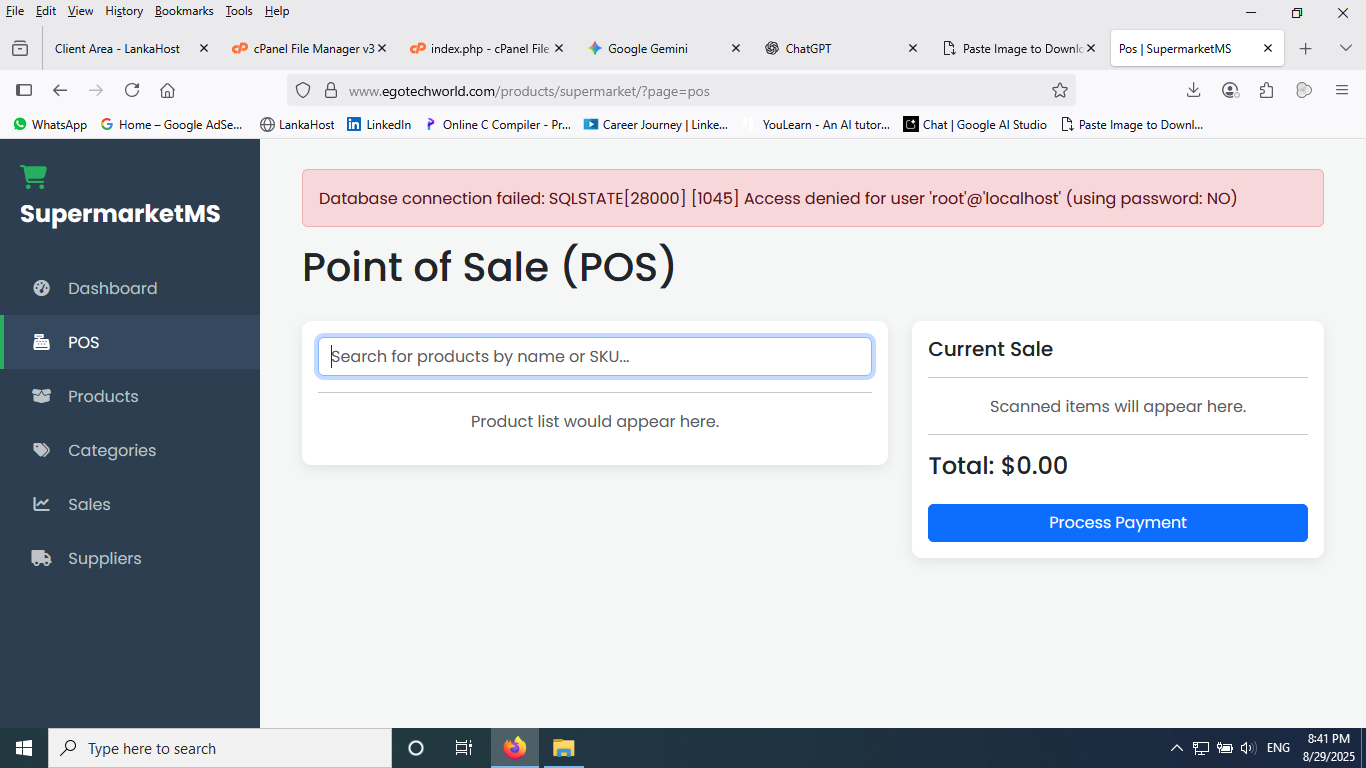
Task: Open File Explorer from the taskbar
Action: [x=564, y=748]
